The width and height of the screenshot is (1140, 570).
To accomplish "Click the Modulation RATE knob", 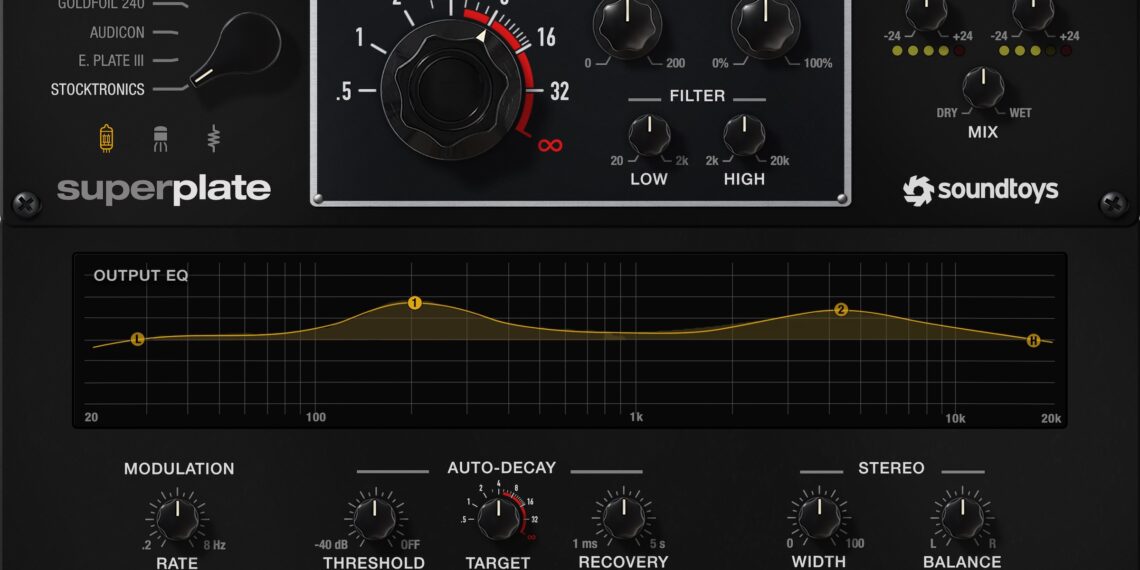I will click(177, 518).
